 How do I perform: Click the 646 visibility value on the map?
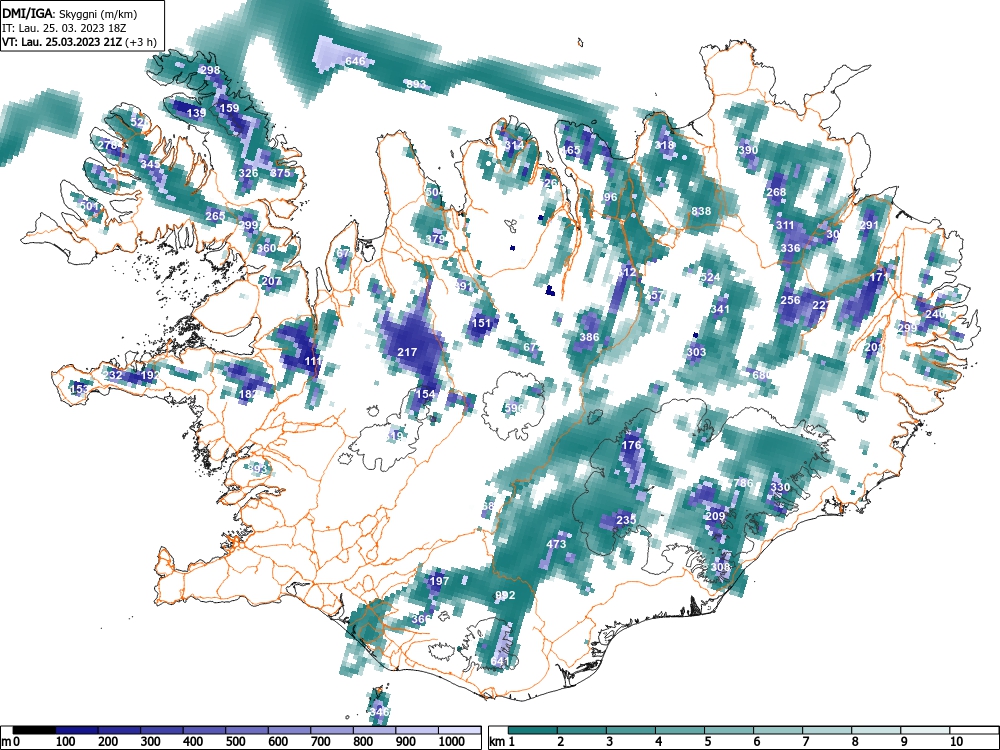(x=355, y=61)
